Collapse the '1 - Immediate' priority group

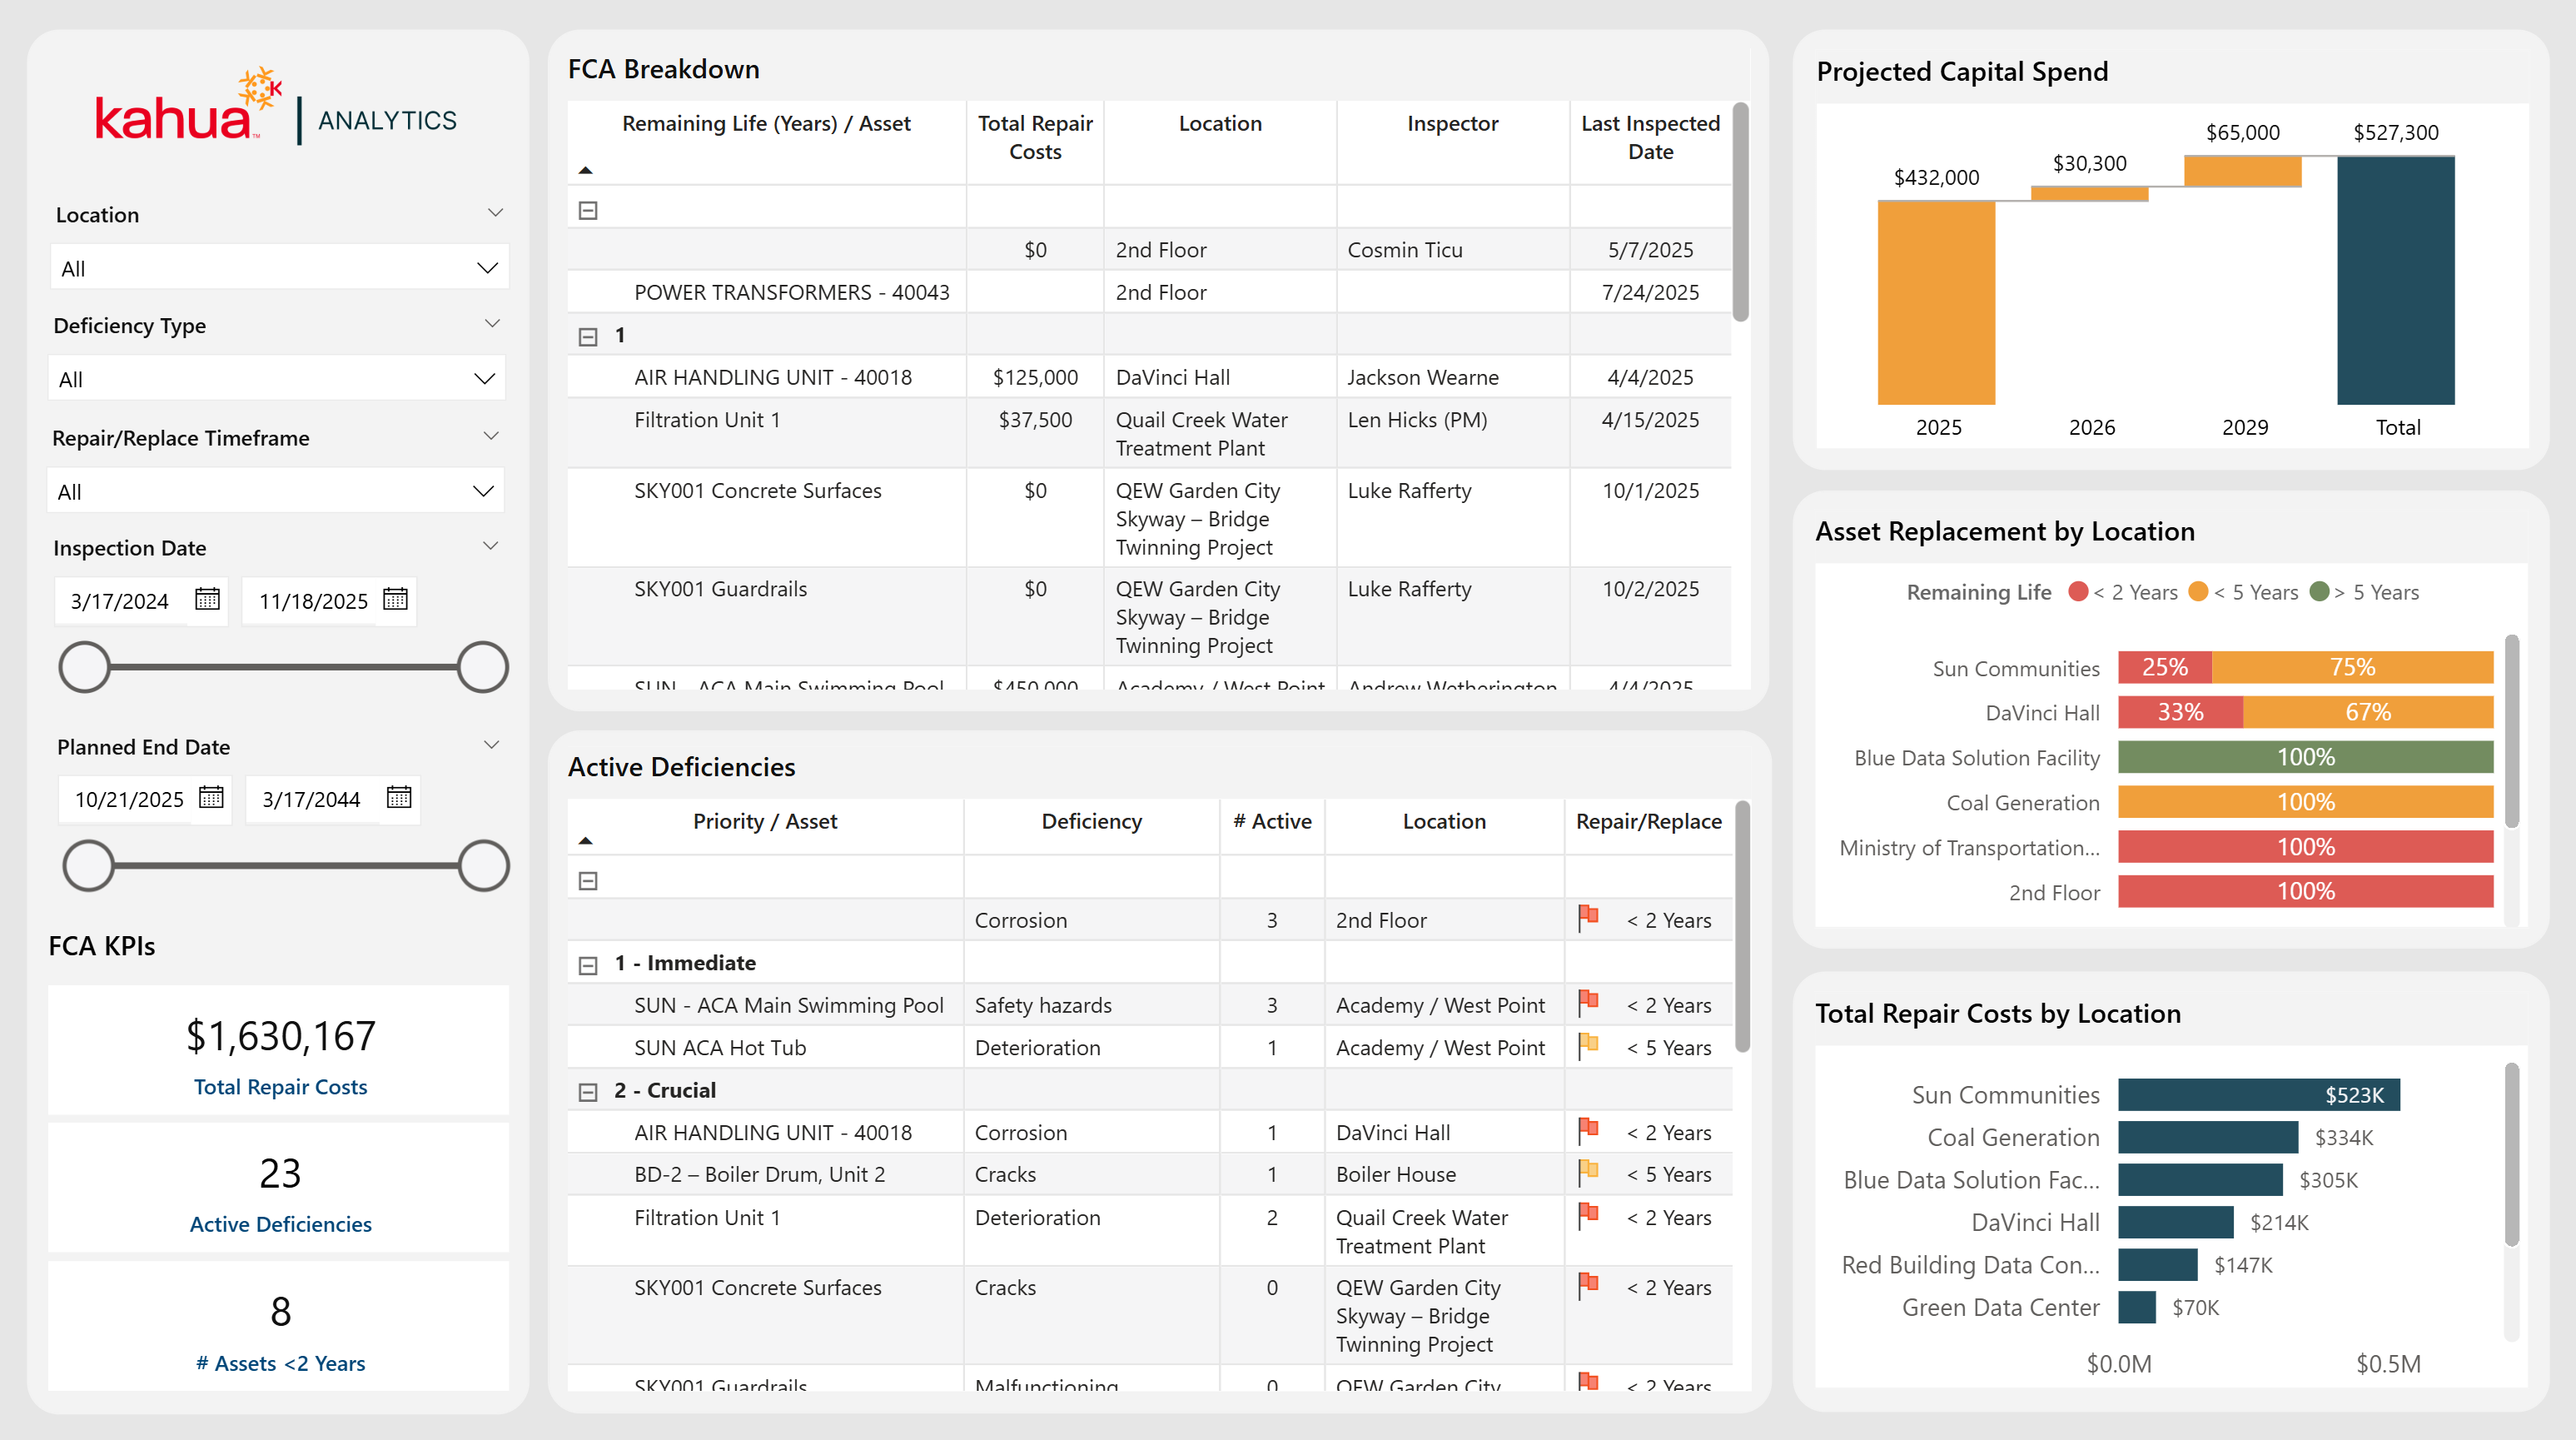pos(588,965)
